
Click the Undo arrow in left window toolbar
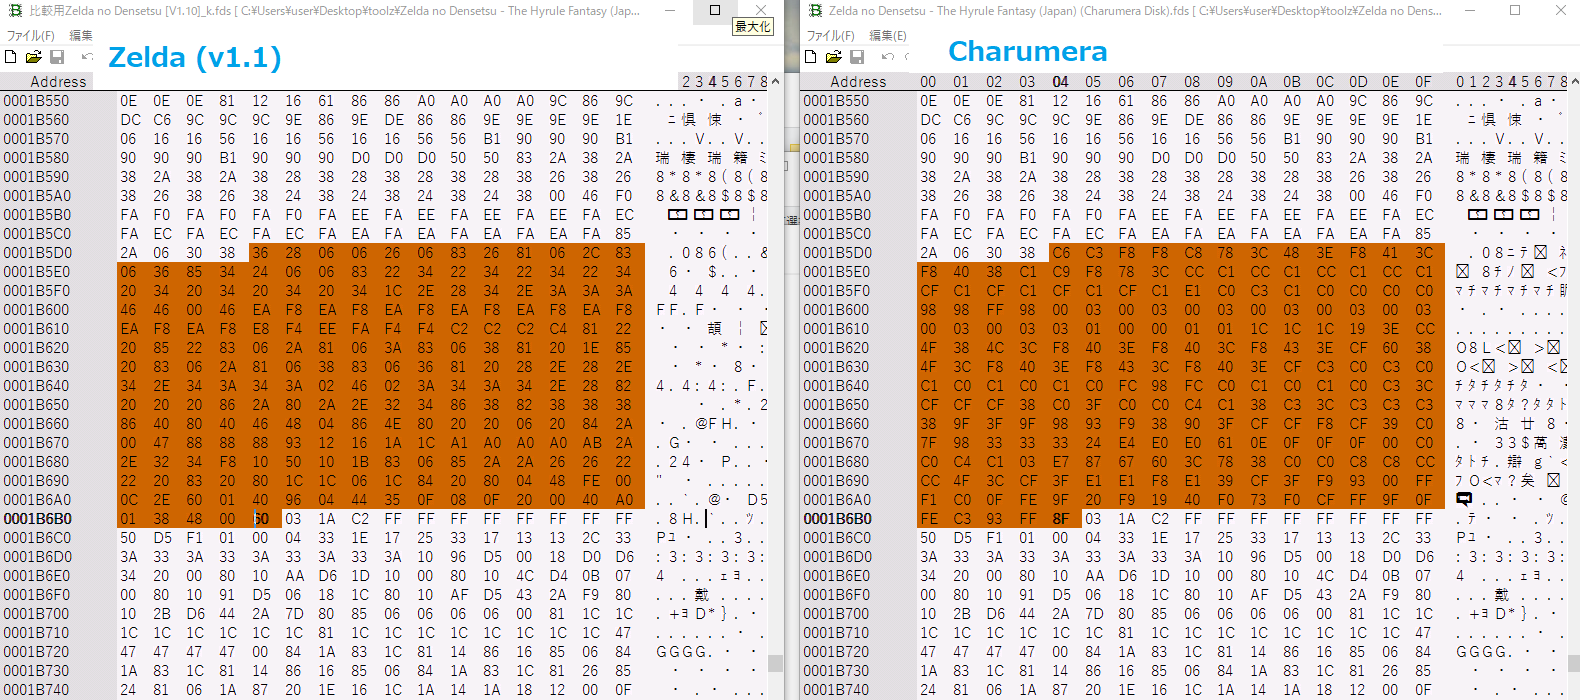click(87, 57)
